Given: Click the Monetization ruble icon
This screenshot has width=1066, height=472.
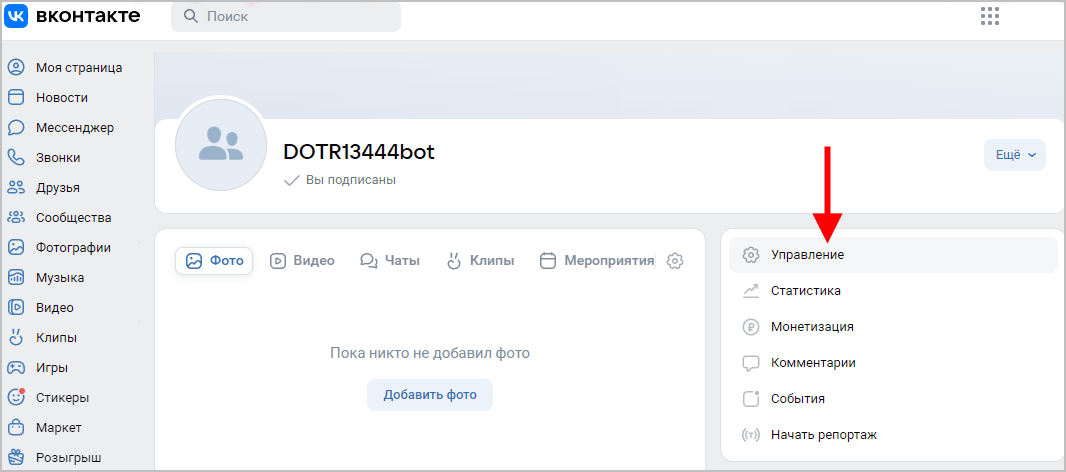Looking at the screenshot, I should click(x=751, y=327).
